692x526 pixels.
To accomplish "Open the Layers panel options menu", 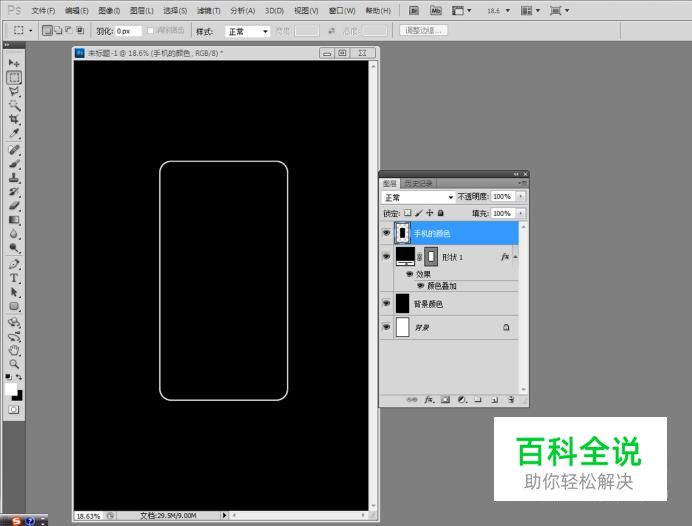I will pos(523,183).
